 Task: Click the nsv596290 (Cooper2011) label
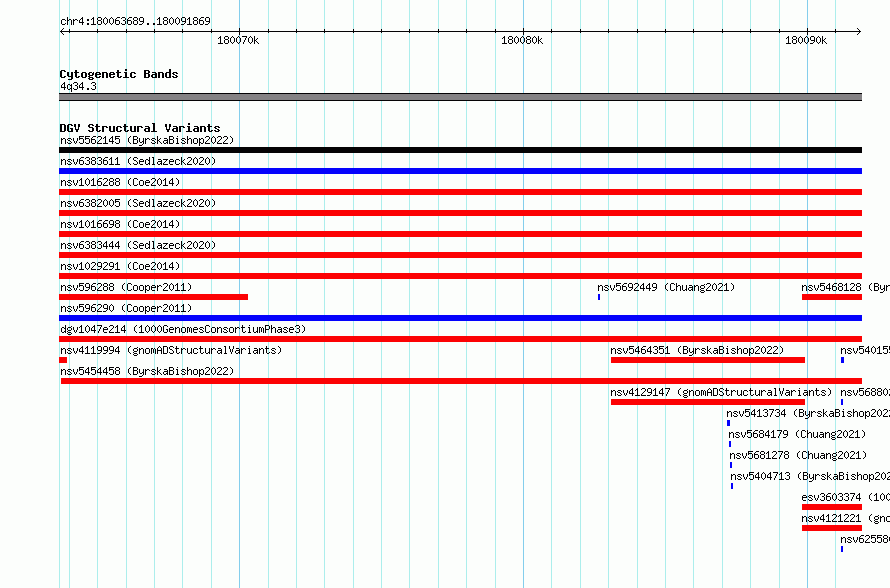(x=126, y=308)
